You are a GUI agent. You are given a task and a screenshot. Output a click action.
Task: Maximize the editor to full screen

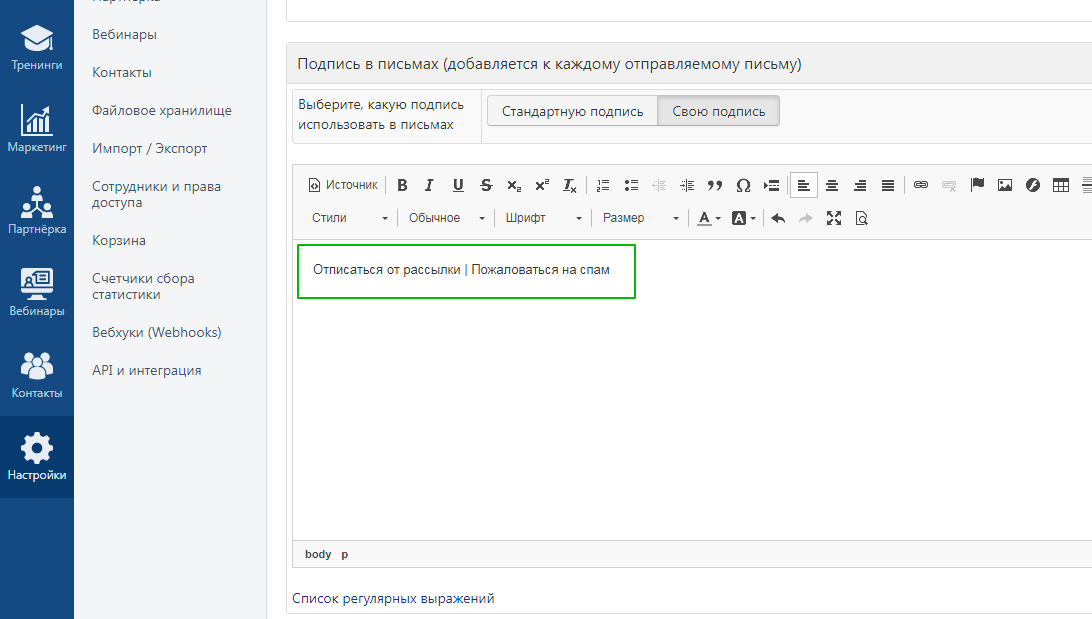pos(834,218)
